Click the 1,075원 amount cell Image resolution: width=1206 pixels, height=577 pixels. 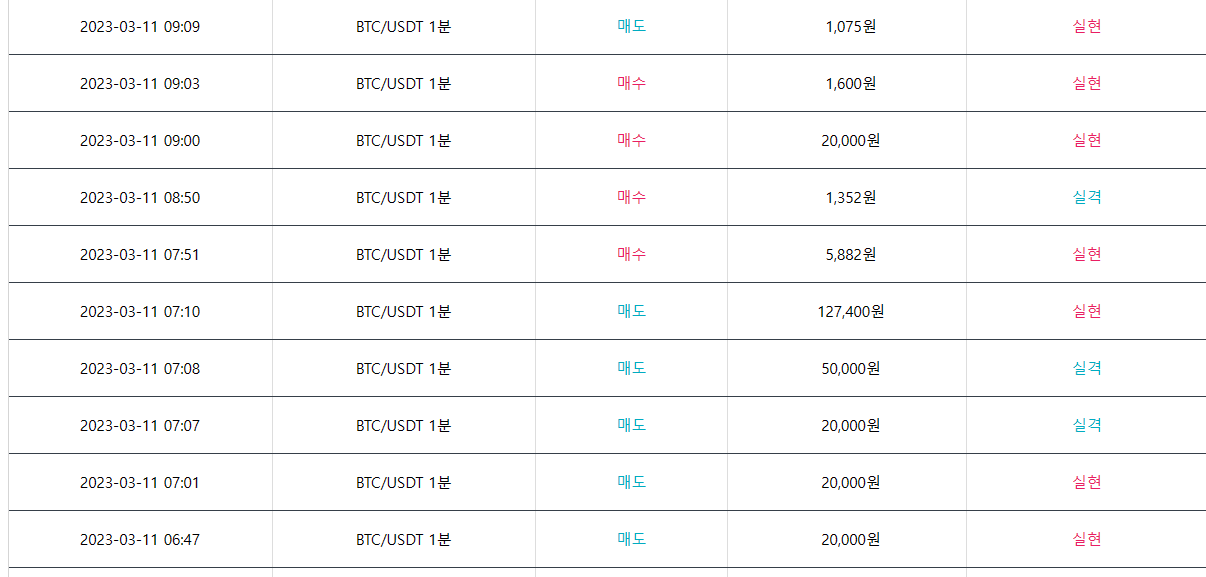851,26
